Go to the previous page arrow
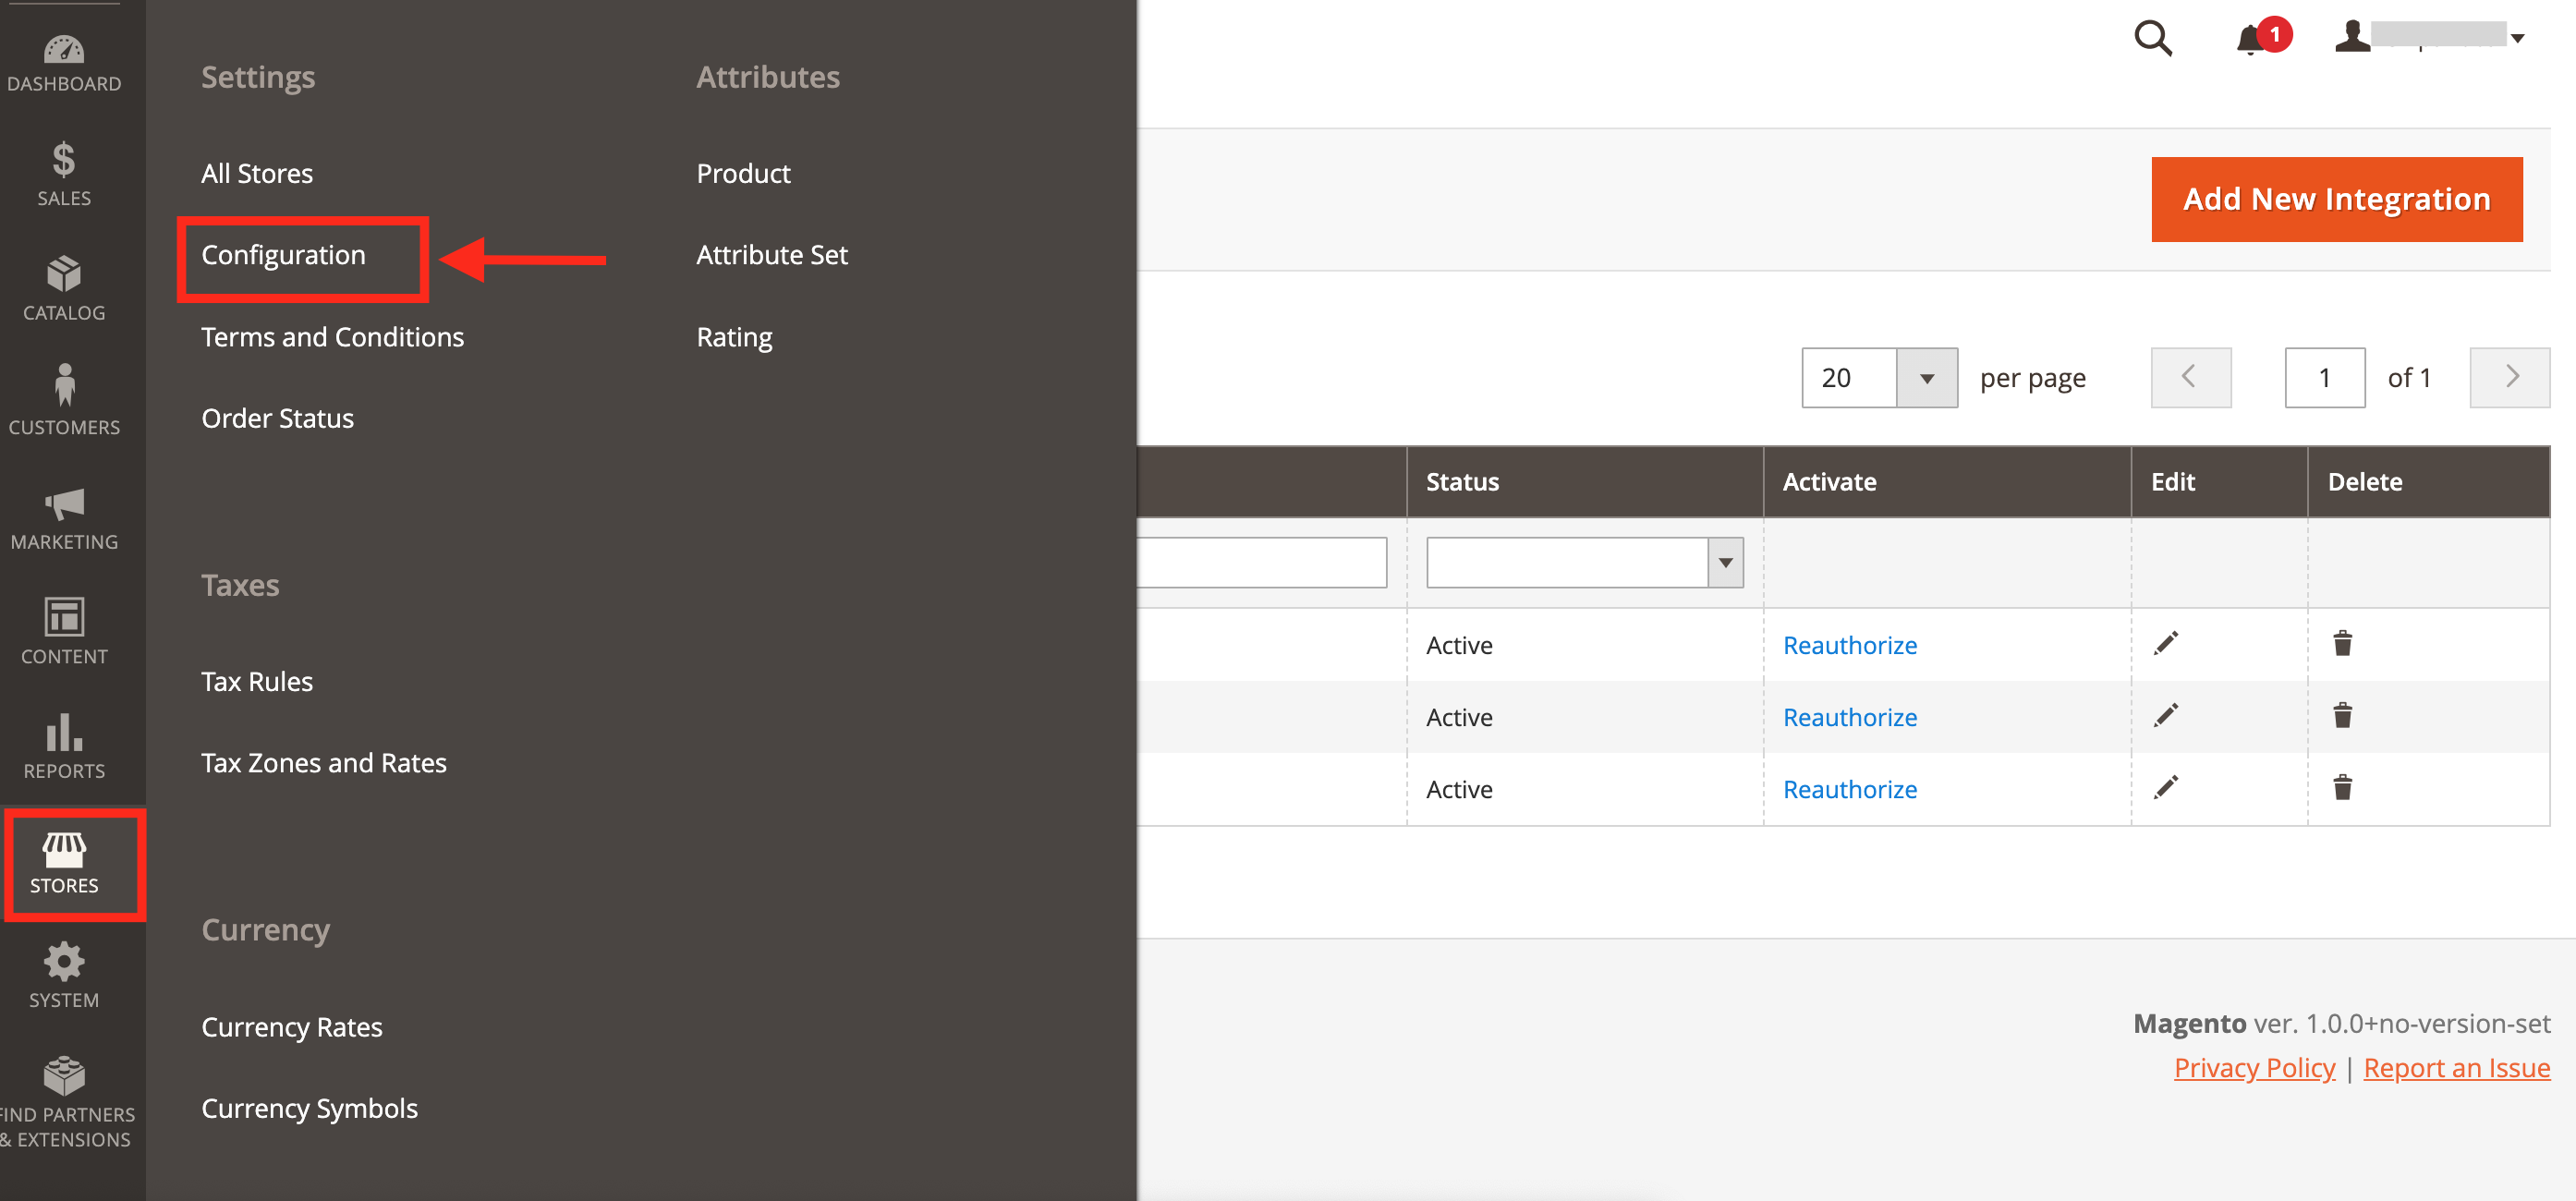2576x1201 pixels. pyautogui.click(x=2191, y=377)
